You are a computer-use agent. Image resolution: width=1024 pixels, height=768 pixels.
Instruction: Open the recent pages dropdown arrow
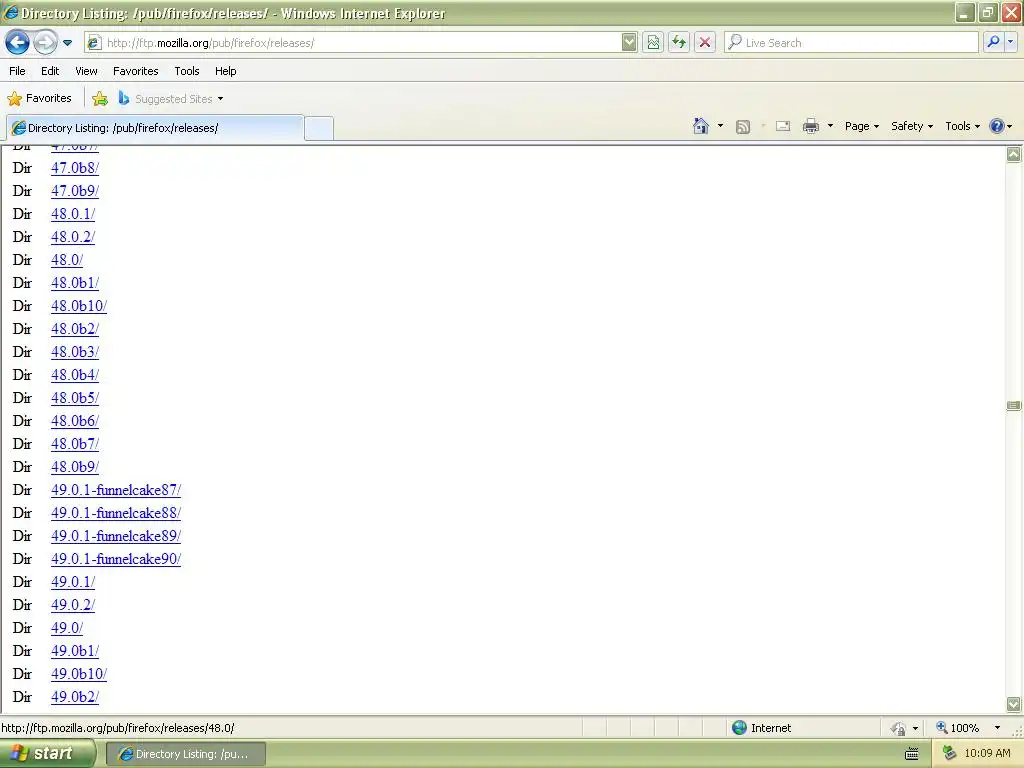pos(67,43)
